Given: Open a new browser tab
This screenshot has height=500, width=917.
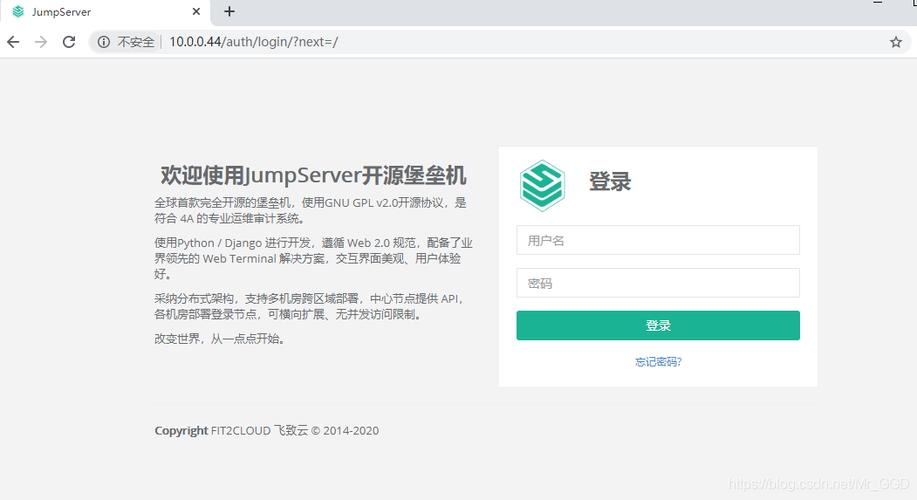Looking at the screenshot, I should point(229,12).
